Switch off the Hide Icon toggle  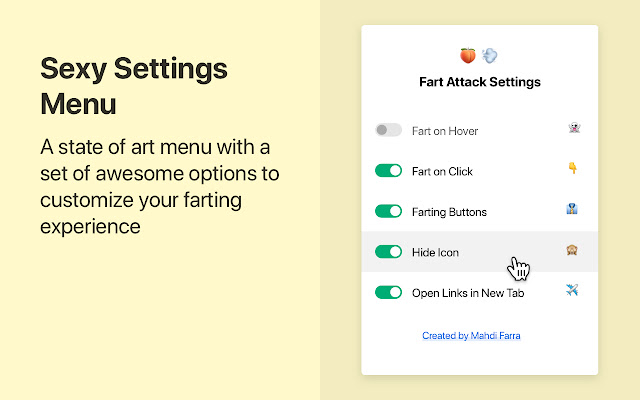coord(388,252)
